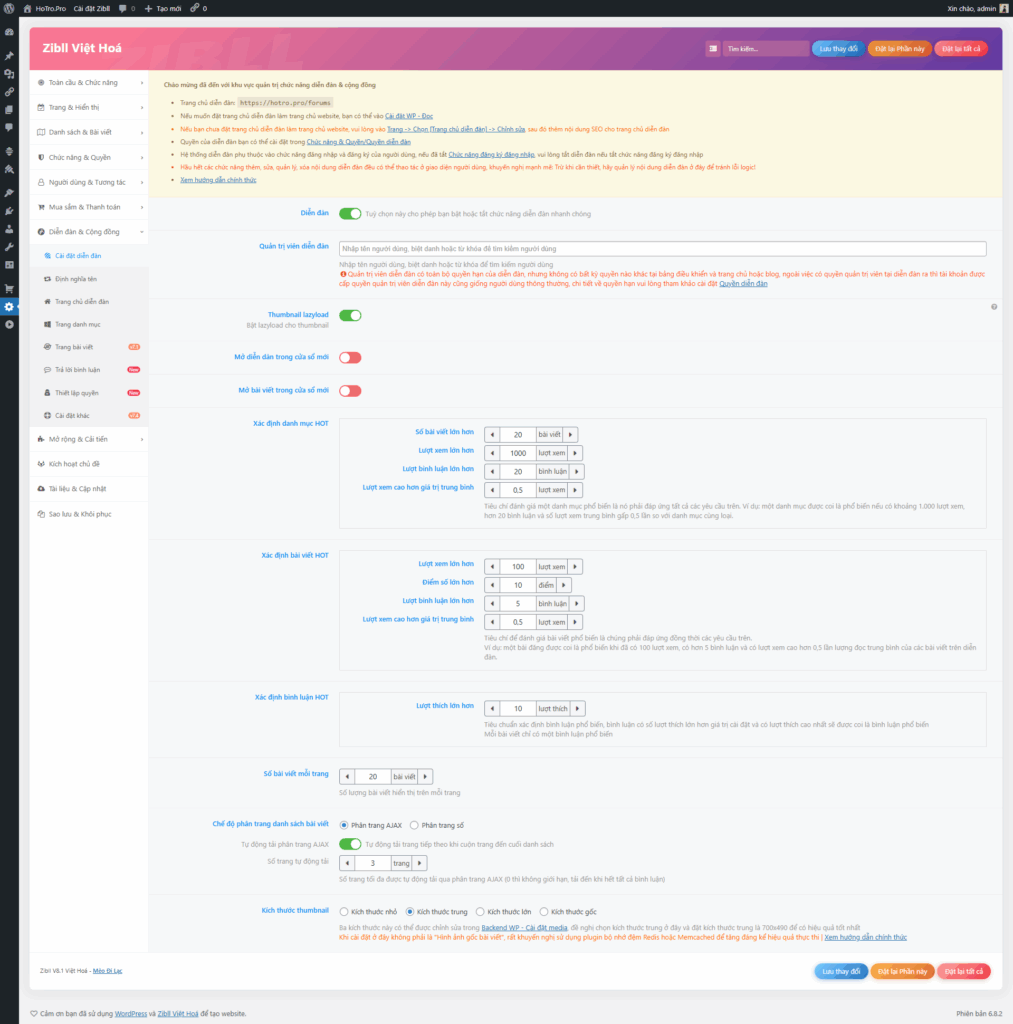Increase Số bài viết mỗi trang value
The width and height of the screenshot is (1013, 1024).
click(x=425, y=776)
